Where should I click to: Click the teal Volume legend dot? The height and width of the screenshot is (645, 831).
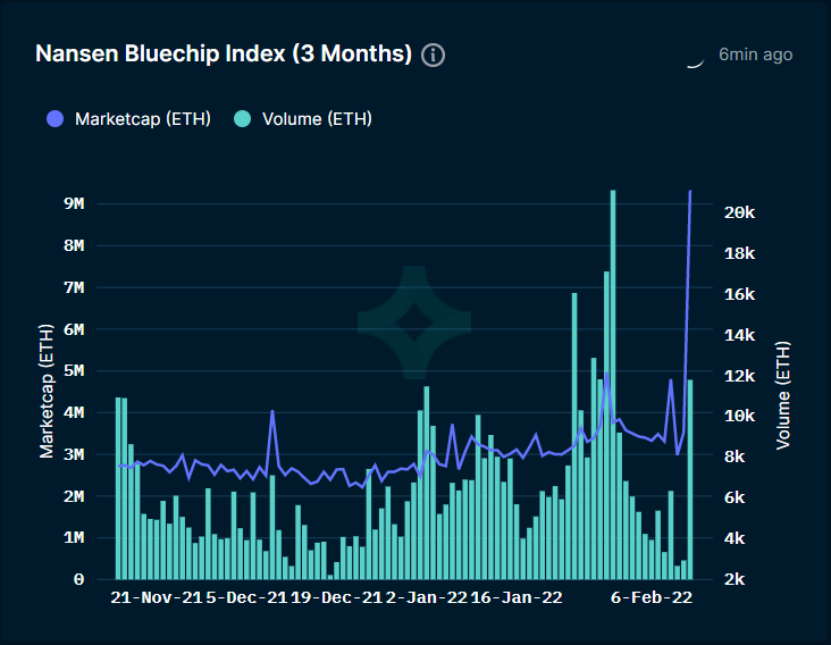point(242,119)
